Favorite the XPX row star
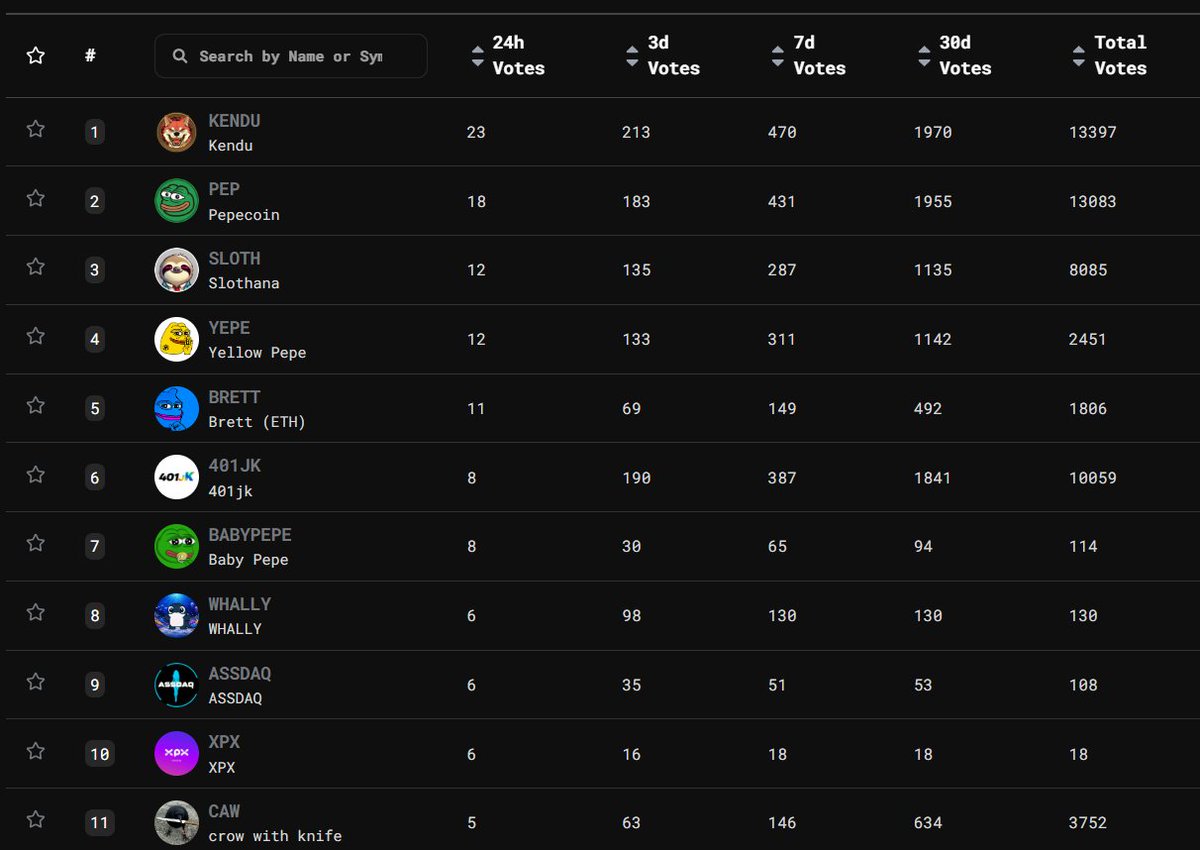 [36, 751]
